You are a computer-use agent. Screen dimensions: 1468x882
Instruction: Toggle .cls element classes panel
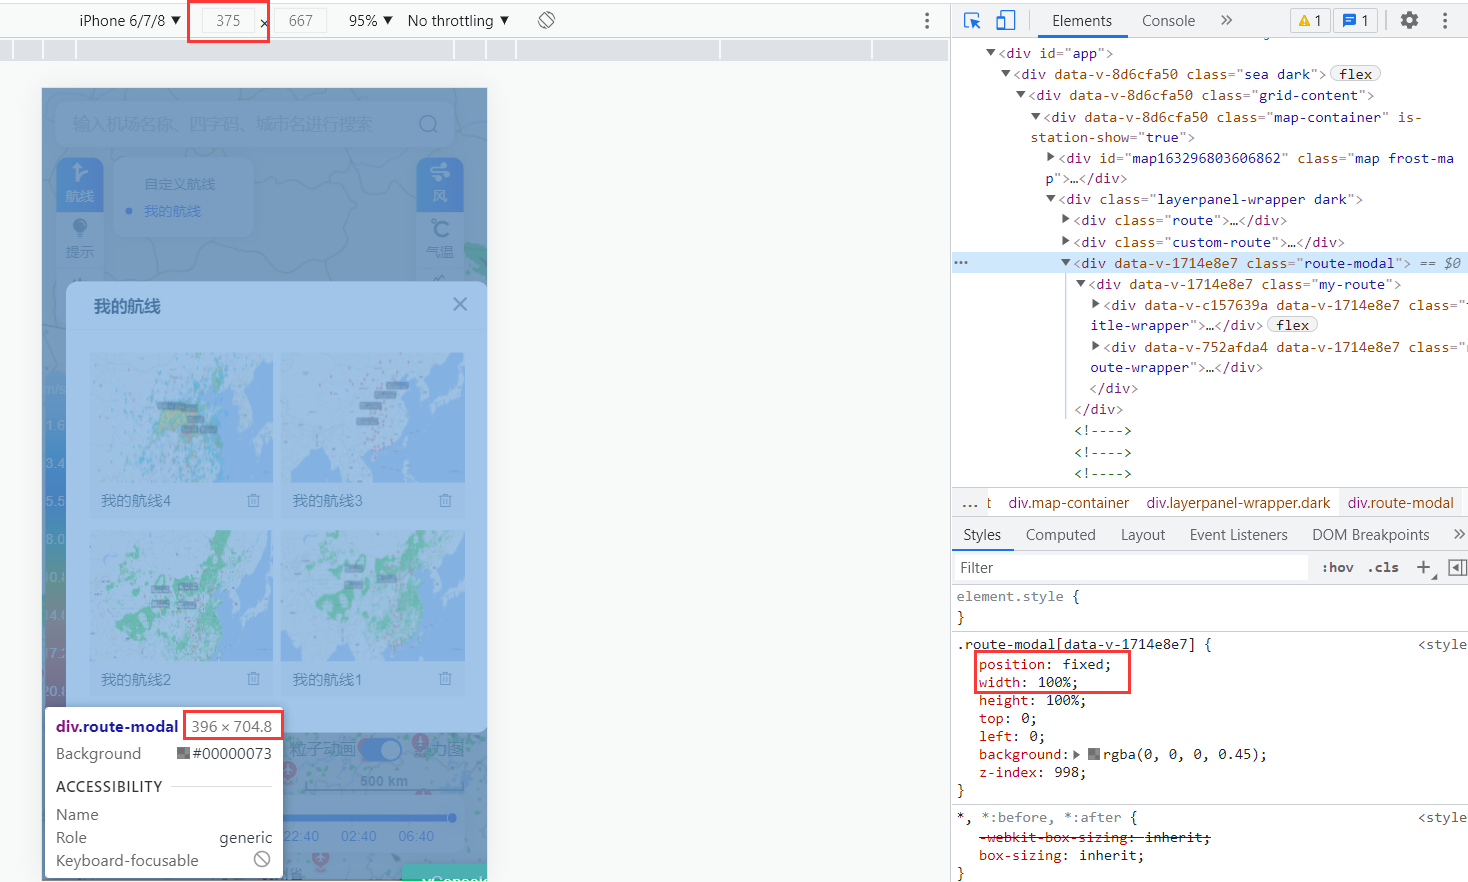1384,567
